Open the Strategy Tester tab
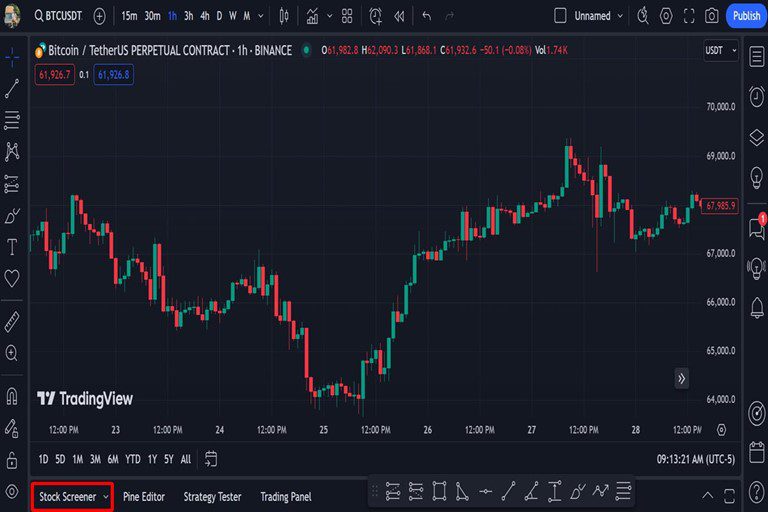This screenshot has width=768, height=512. (x=212, y=497)
